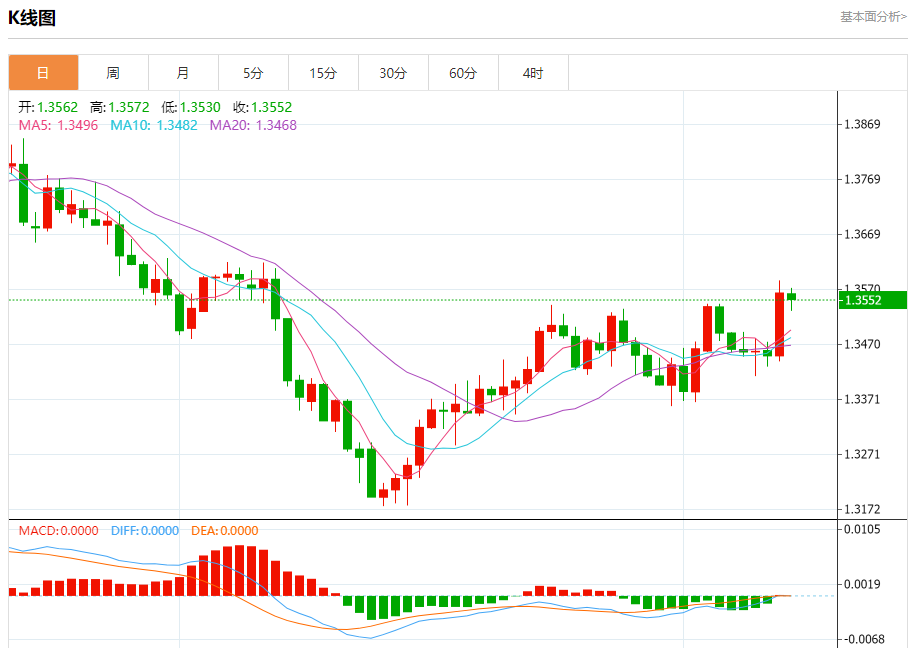Click the 1.3371 price axis label
The height and width of the screenshot is (648, 917).
click(862, 399)
